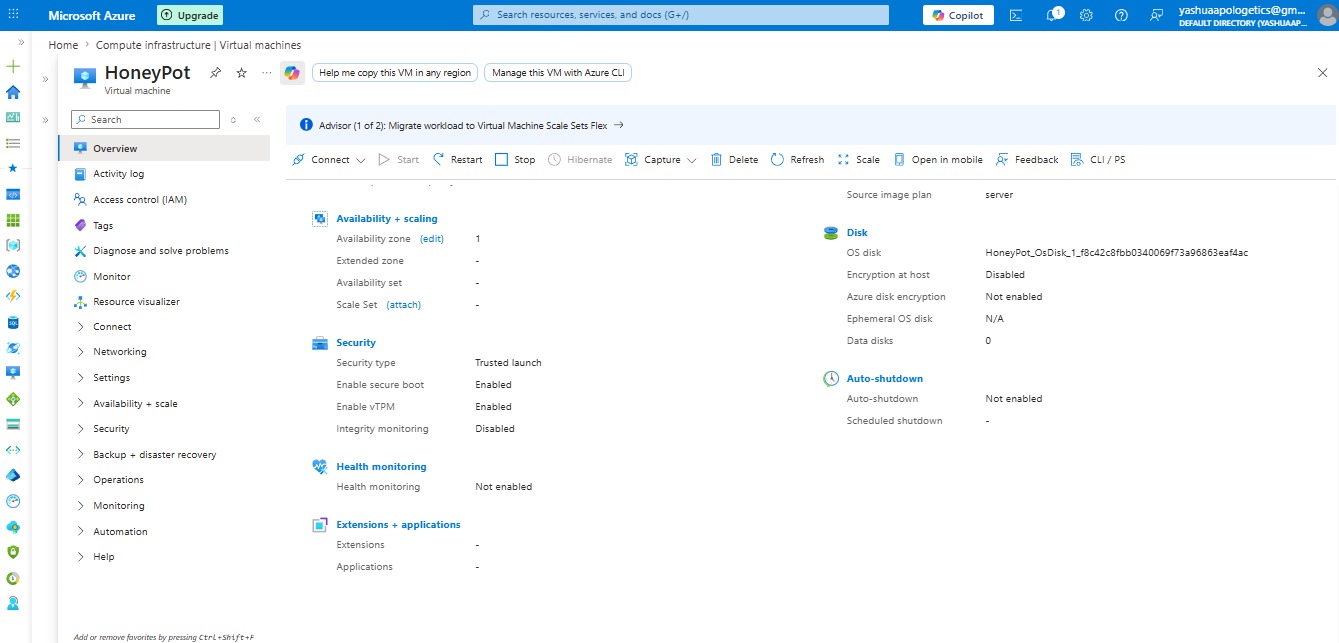Click Help me copy this VM in any region
Screen dimensions: 1339x643
(395, 73)
